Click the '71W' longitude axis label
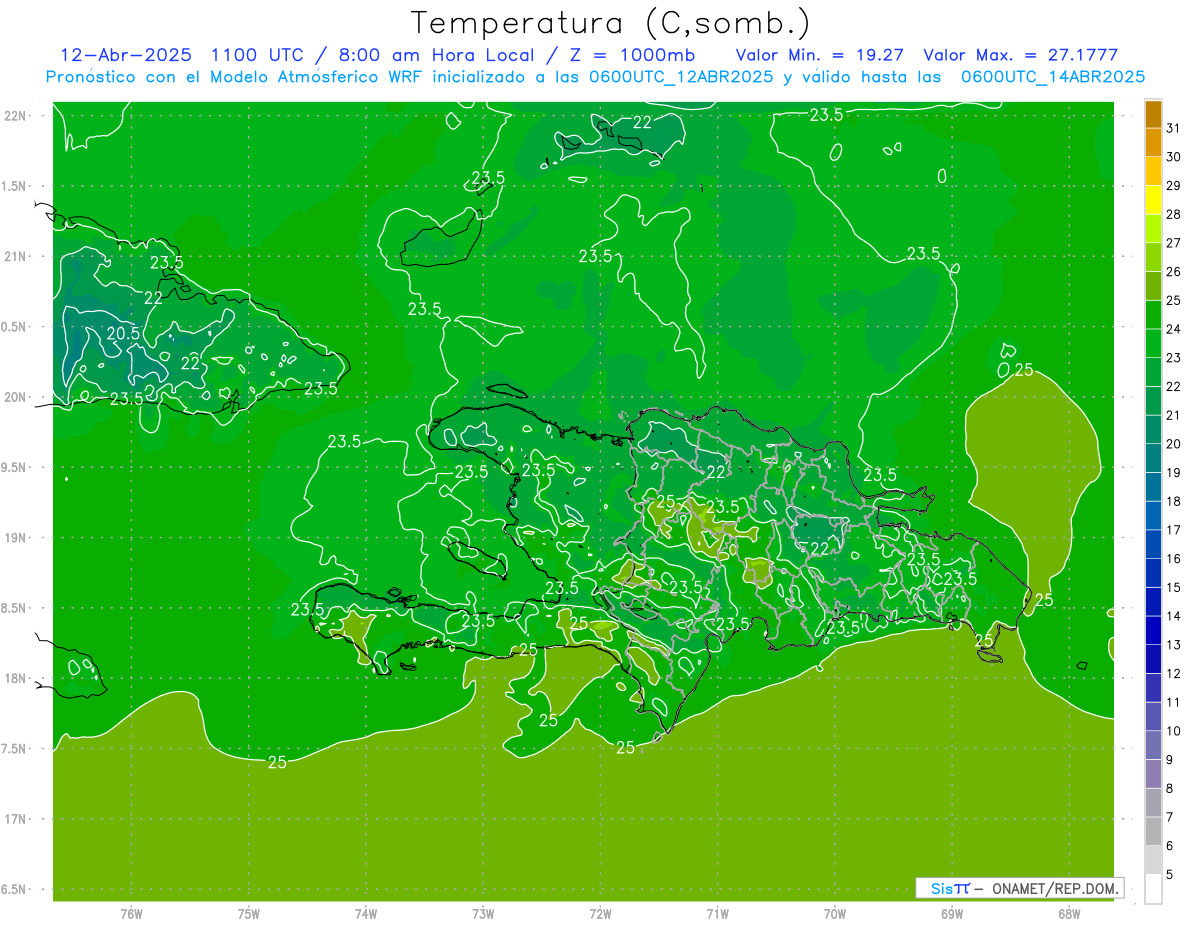This screenshot has height=927, width=1200. 717,913
